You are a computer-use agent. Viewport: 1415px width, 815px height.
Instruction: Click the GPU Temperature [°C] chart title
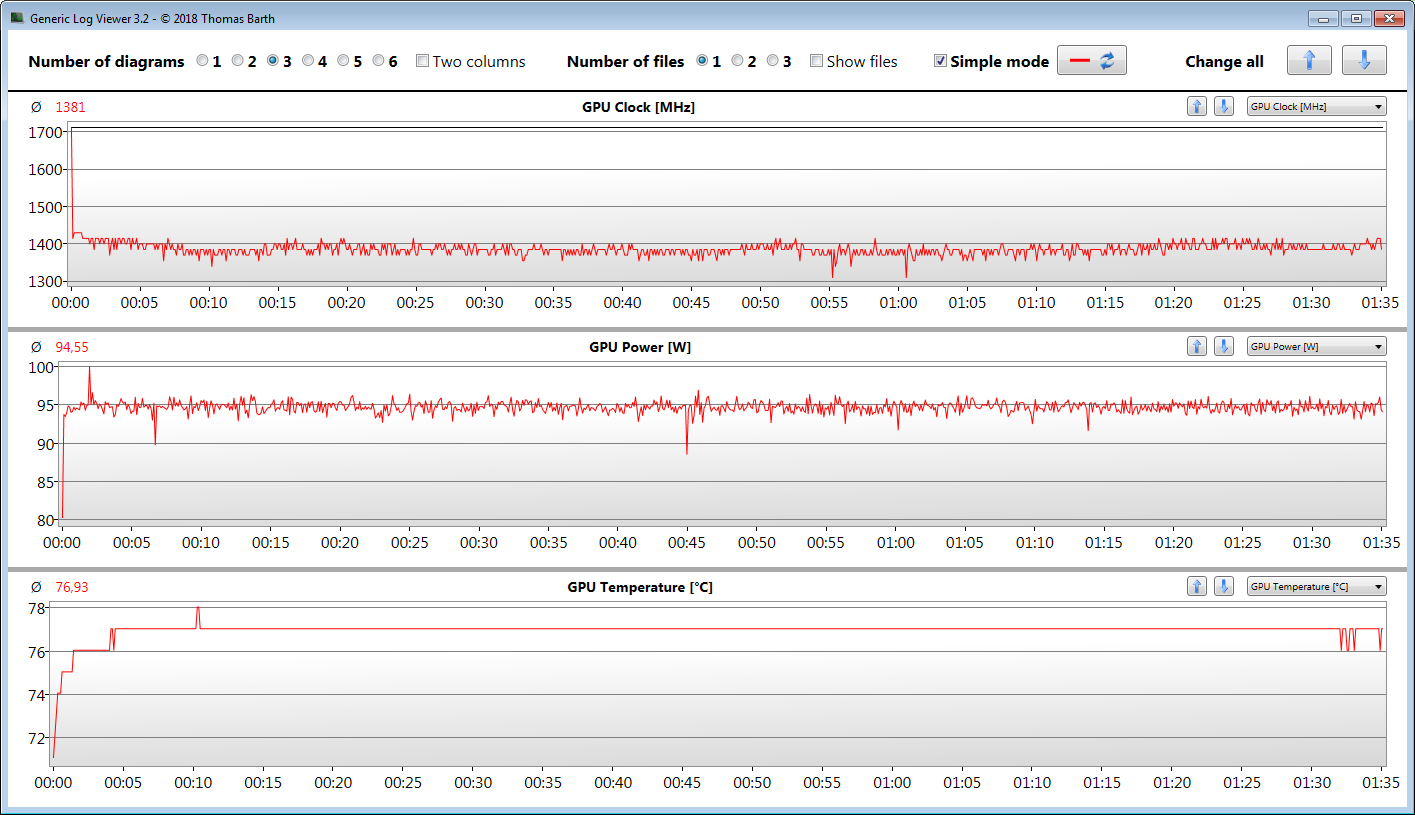coord(640,587)
